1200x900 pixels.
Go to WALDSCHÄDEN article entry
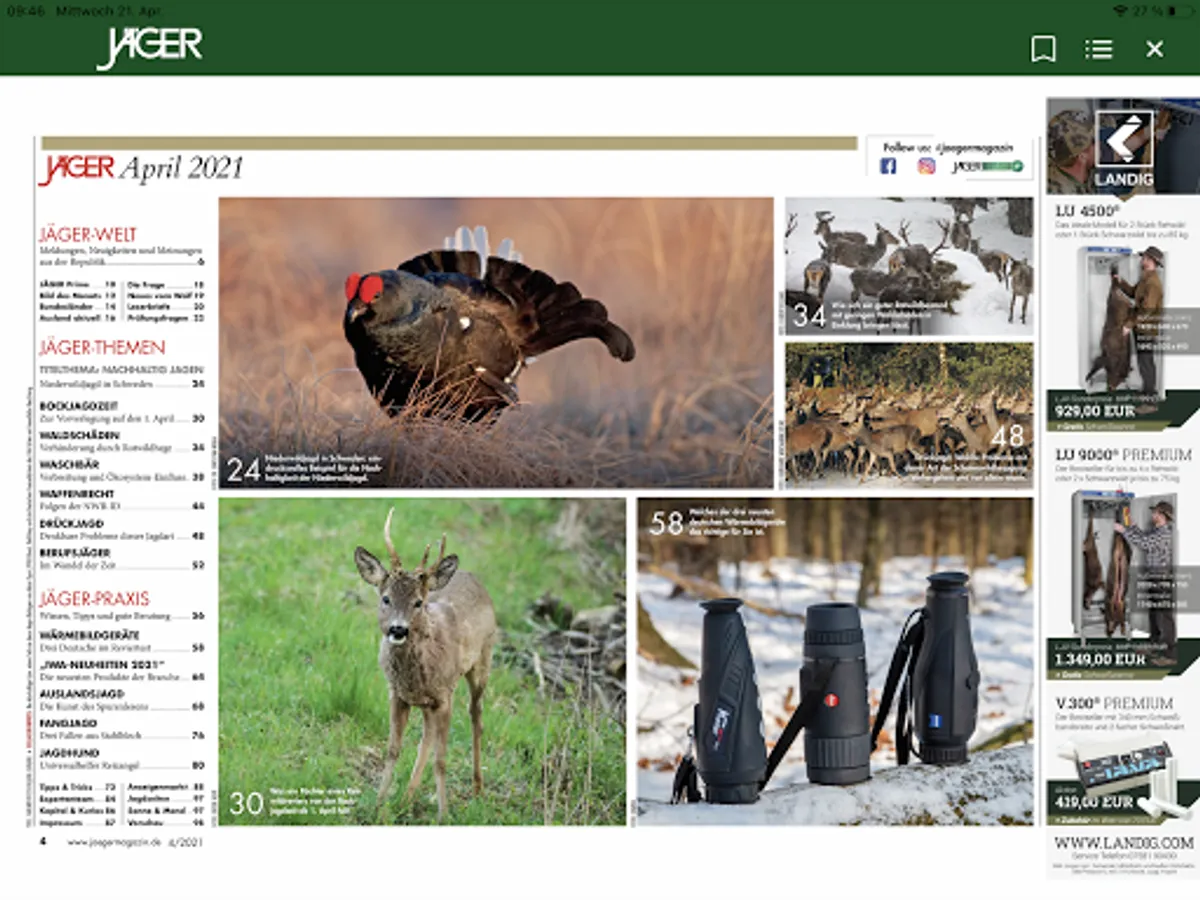coord(121,441)
